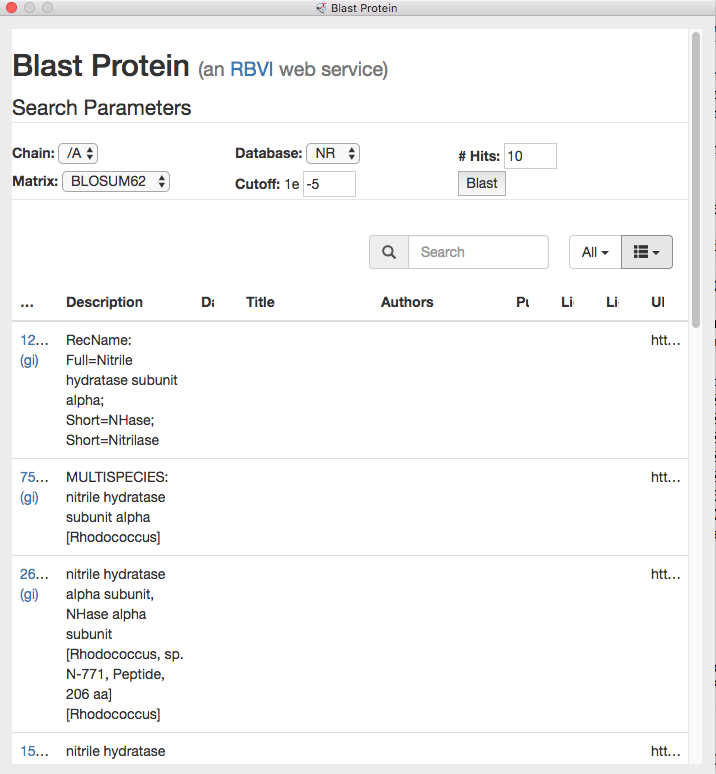Open the column list view icon dropdown
Viewport: 716px width, 774px height.
647,252
